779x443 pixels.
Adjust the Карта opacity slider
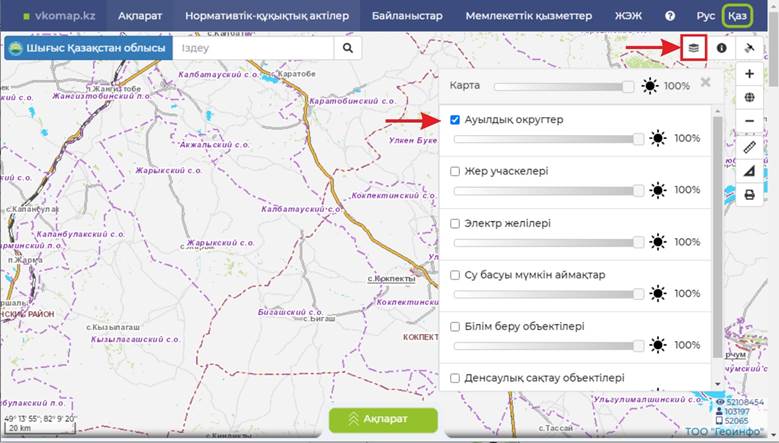click(x=628, y=86)
